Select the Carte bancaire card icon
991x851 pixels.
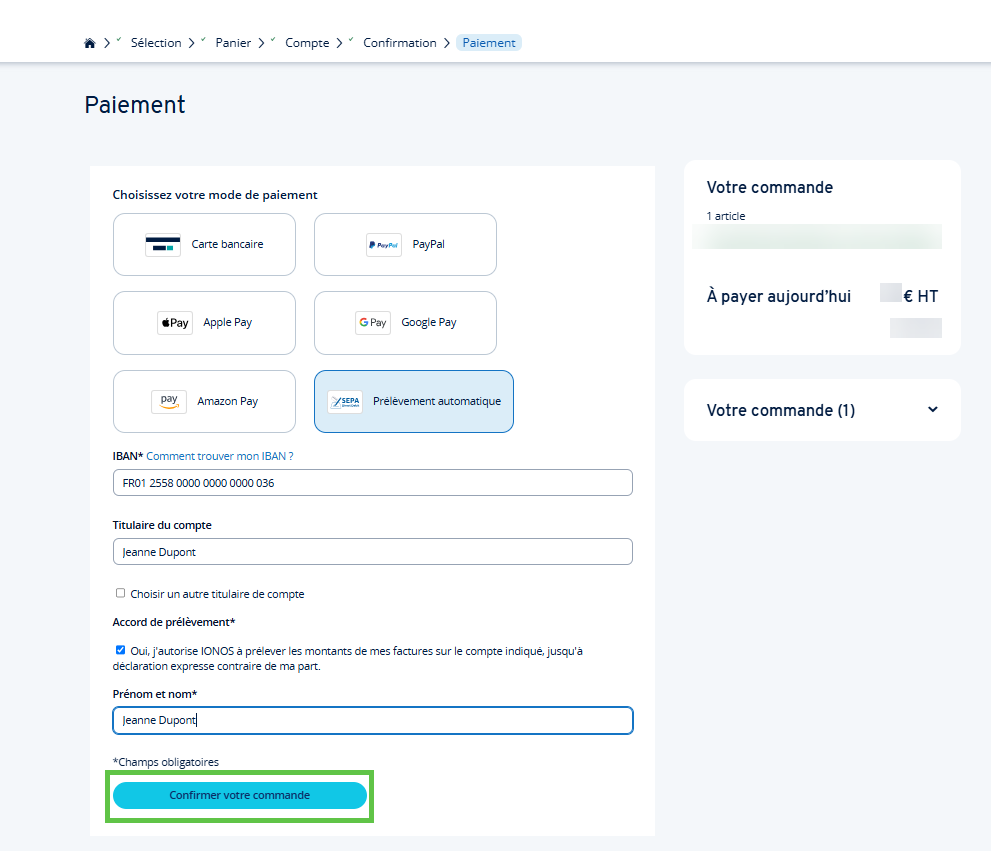163,245
